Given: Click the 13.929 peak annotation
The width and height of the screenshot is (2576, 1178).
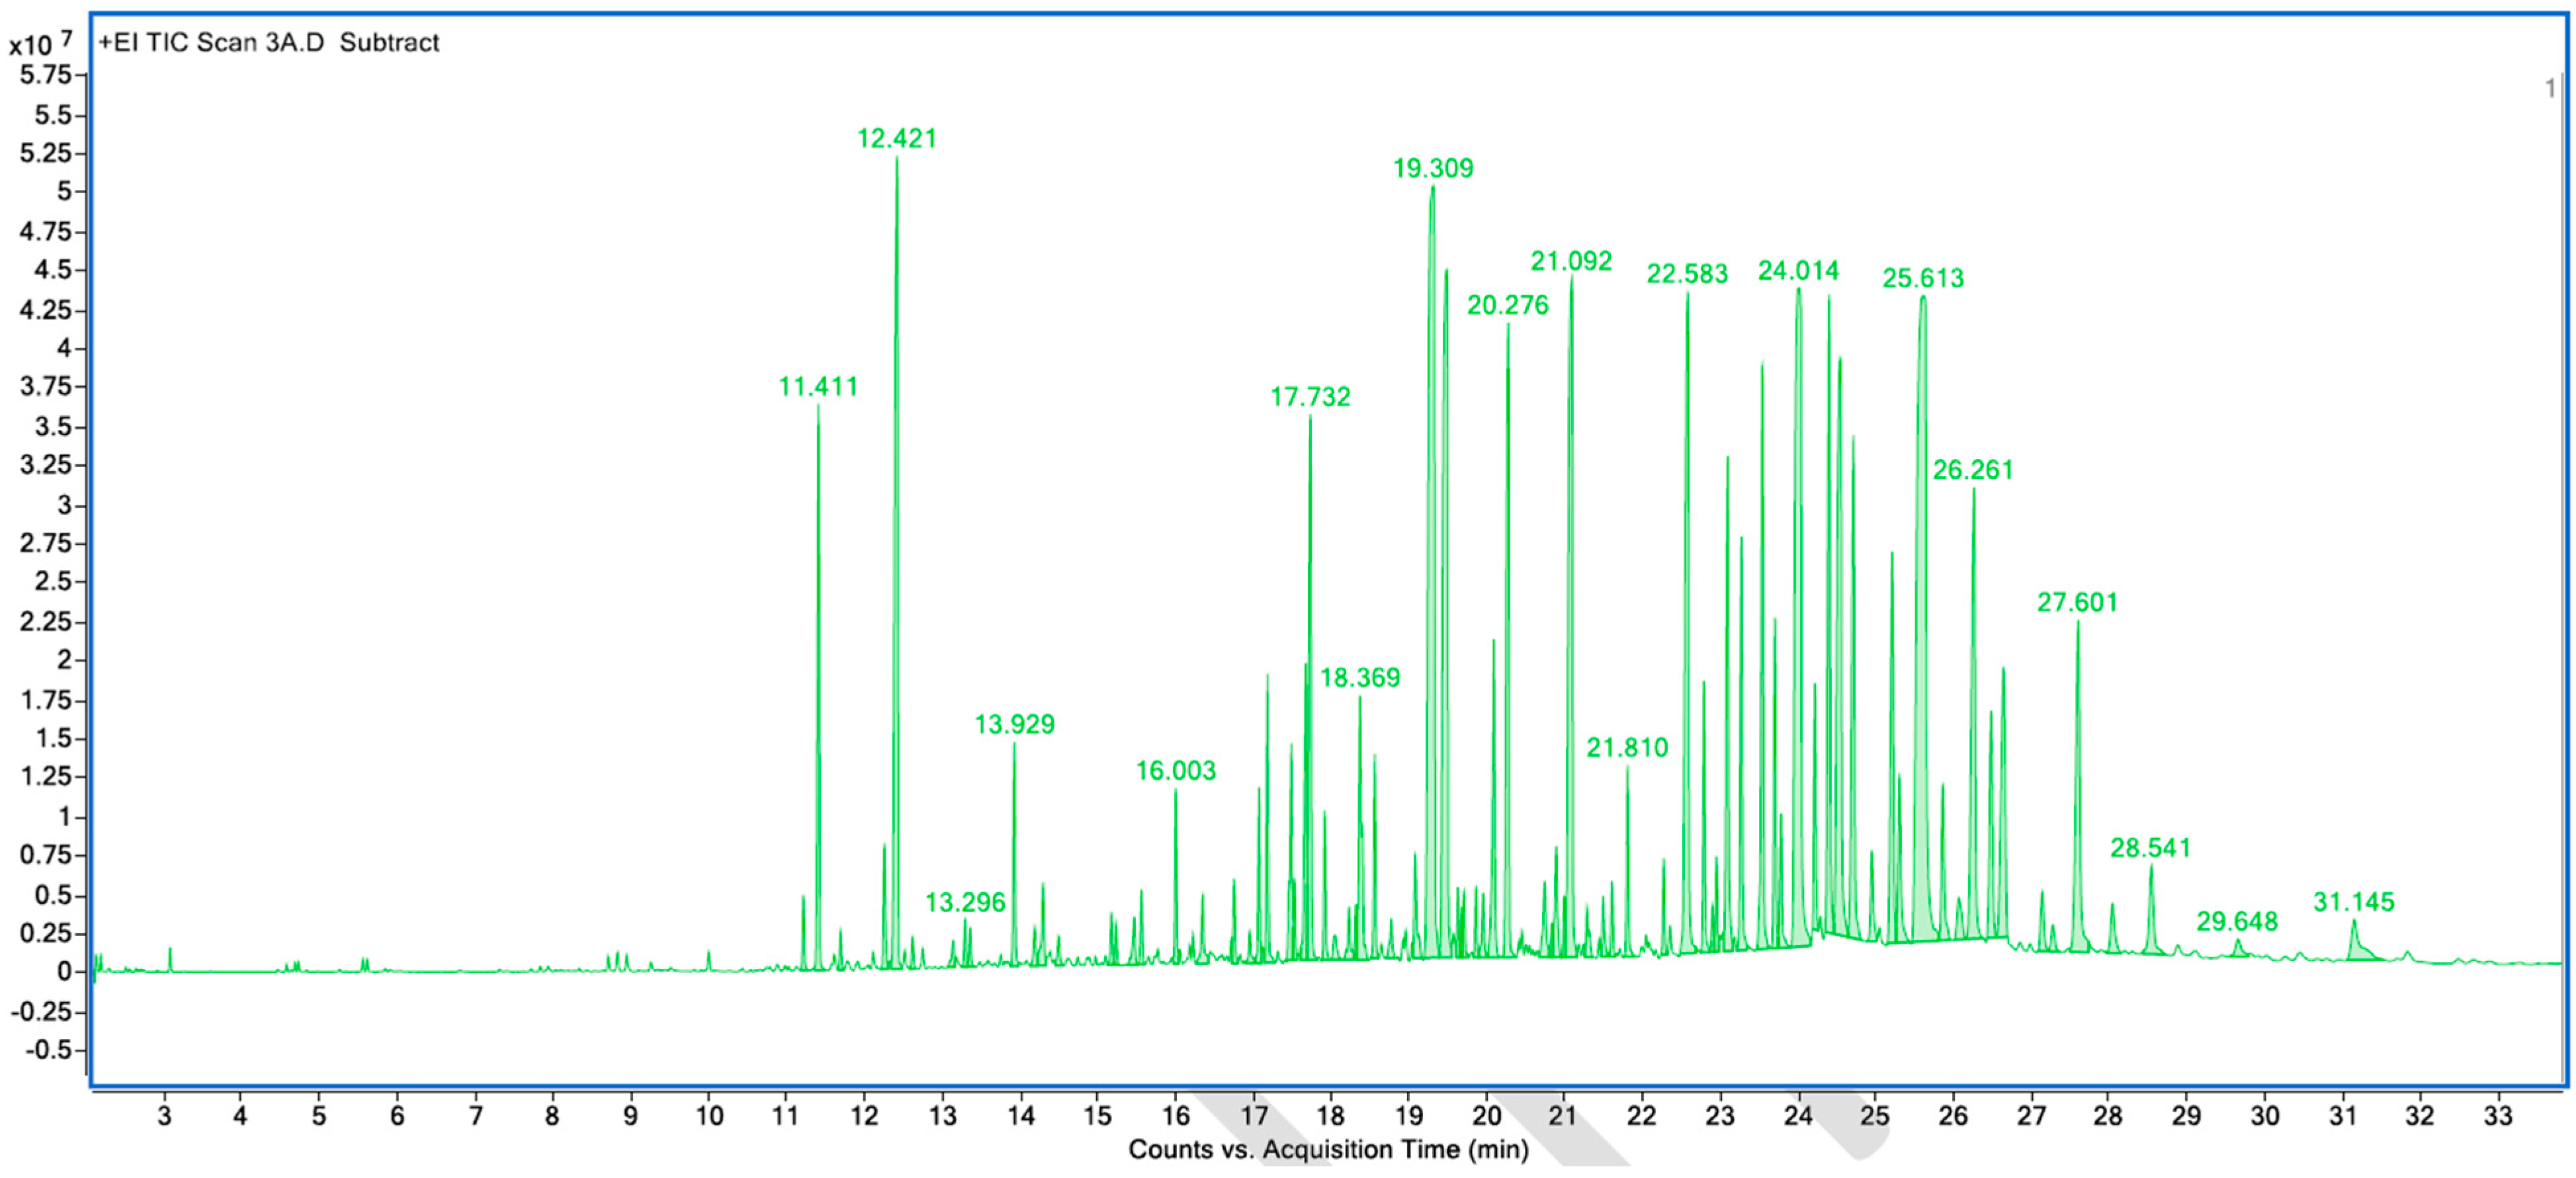Looking at the screenshot, I should (x=1014, y=725).
